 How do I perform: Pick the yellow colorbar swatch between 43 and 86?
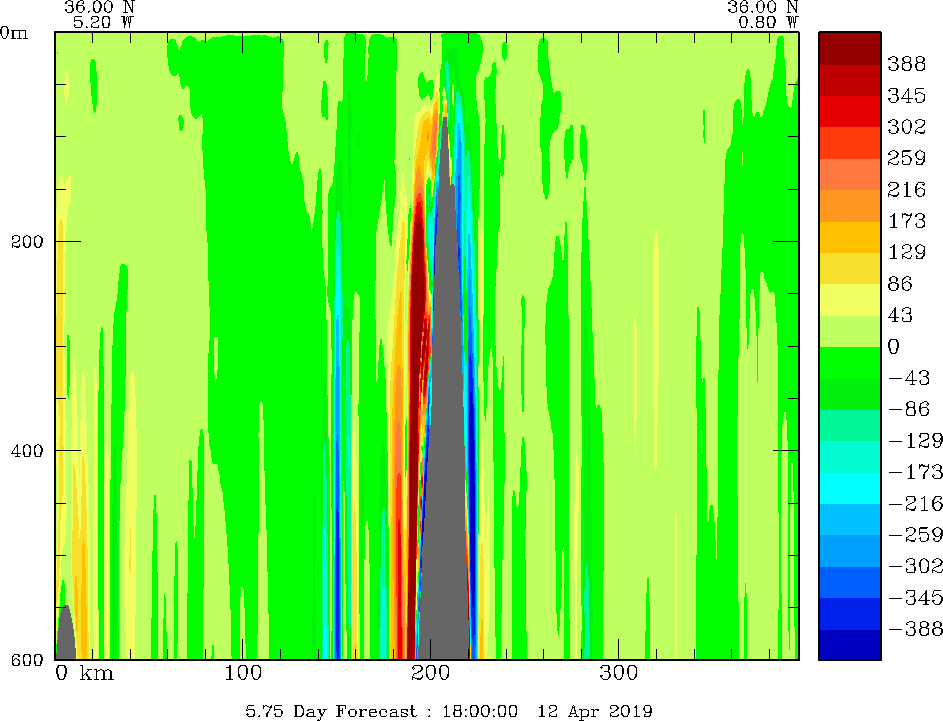(850, 300)
